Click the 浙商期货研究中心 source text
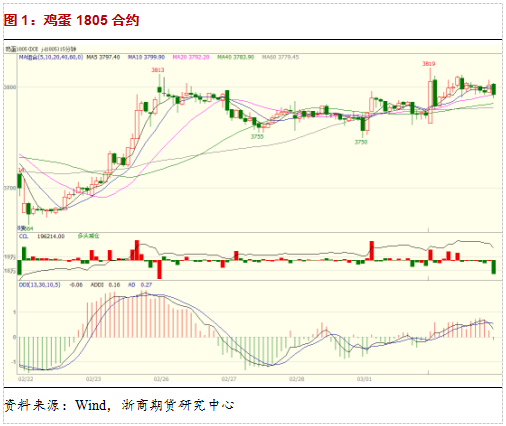 178,406
